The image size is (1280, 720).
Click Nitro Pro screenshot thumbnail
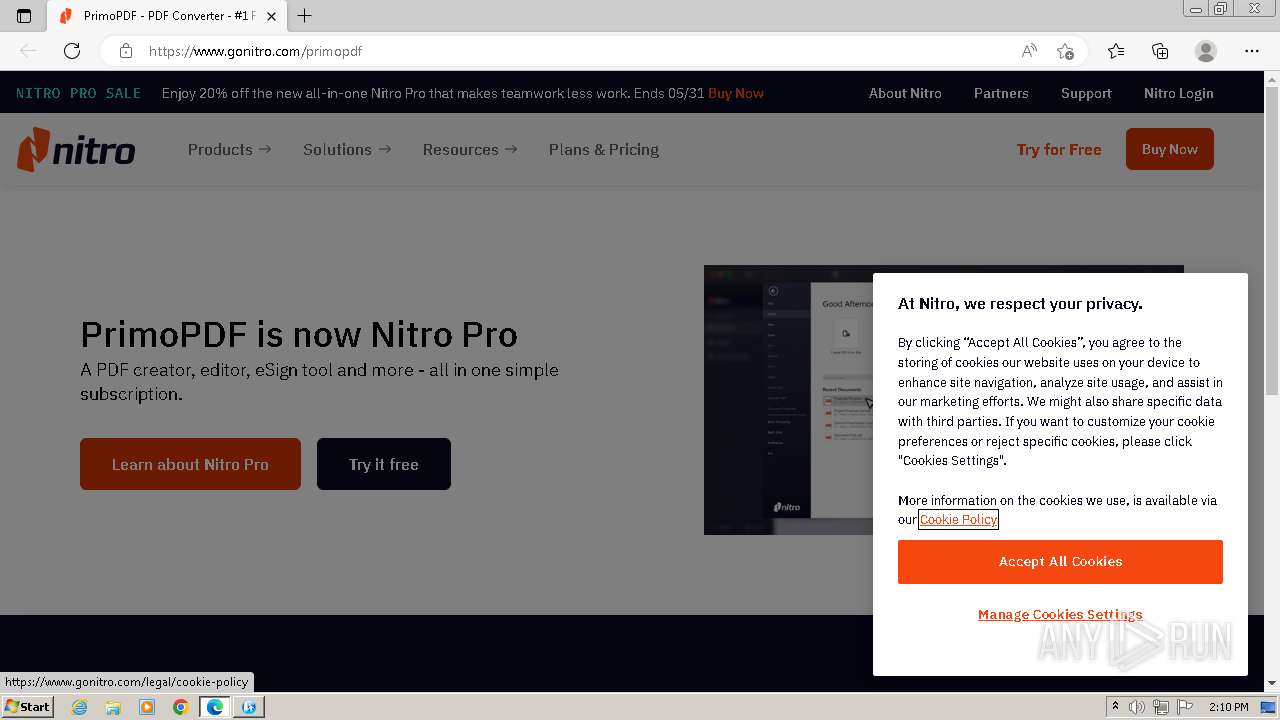788,400
